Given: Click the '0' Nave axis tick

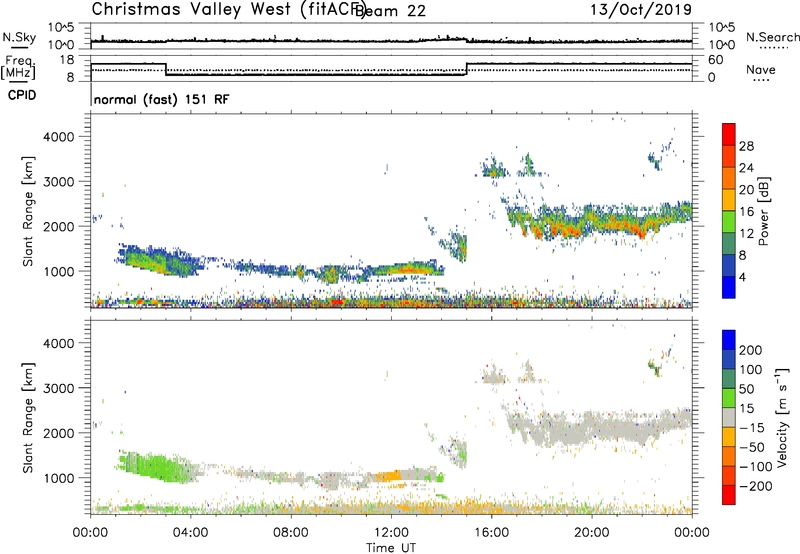Looking at the screenshot, I should pos(712,78).
